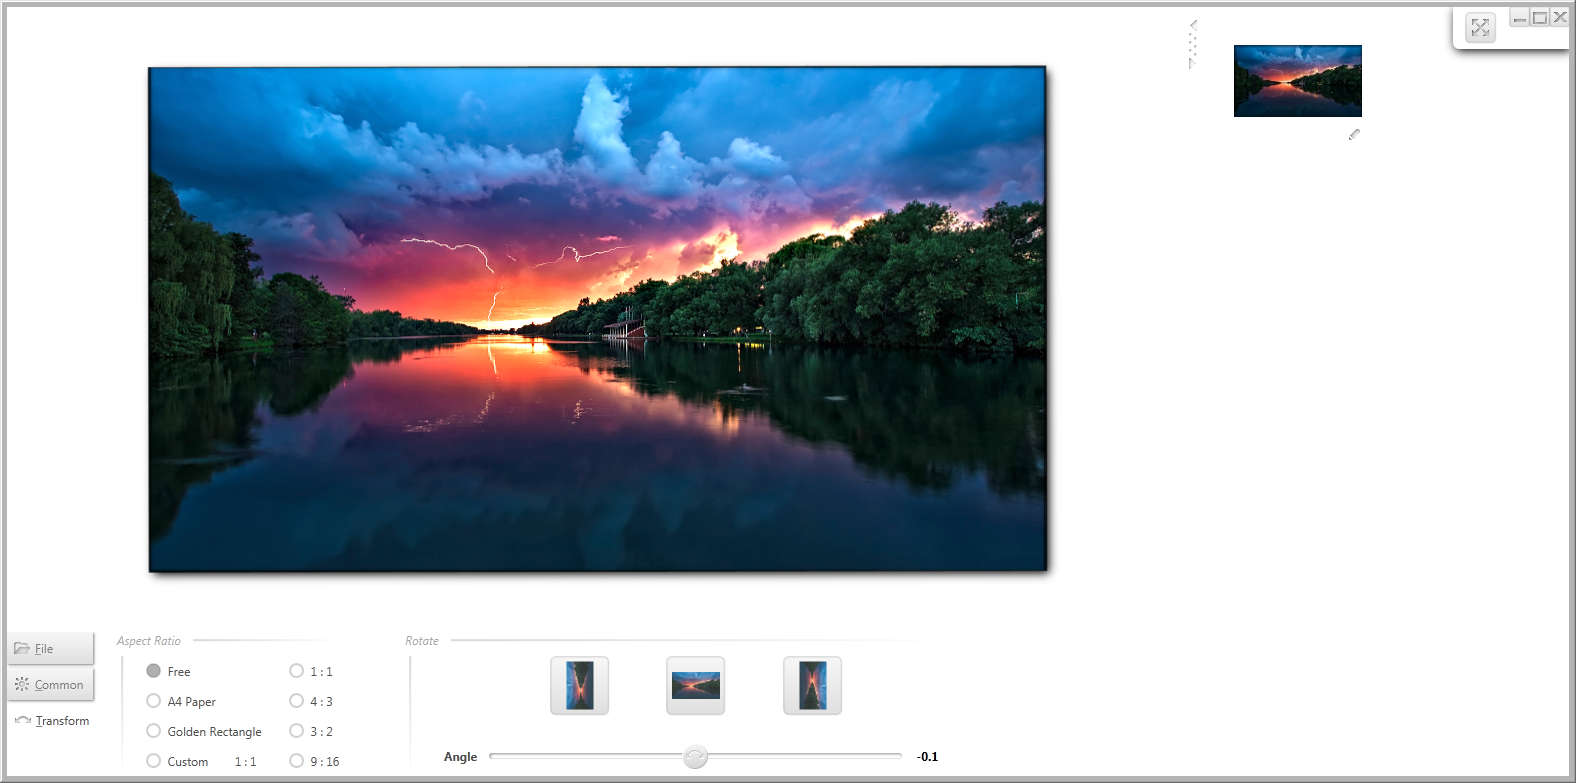Open the File tab

point(51,648)
